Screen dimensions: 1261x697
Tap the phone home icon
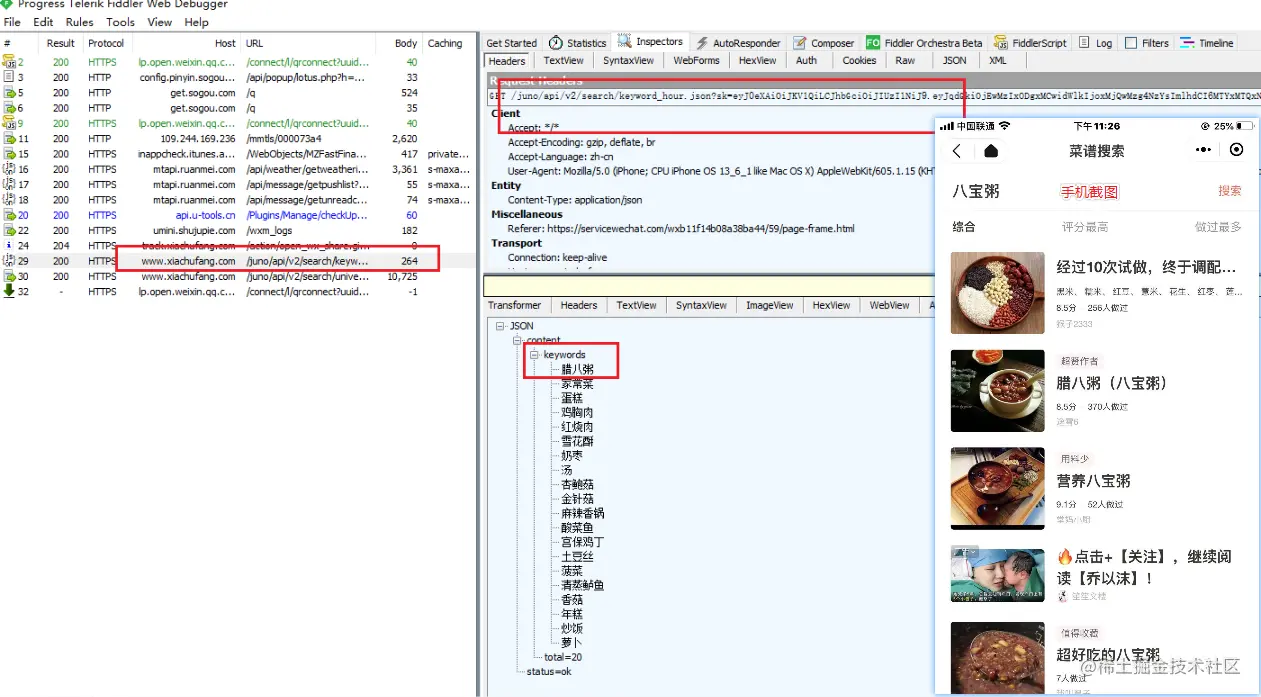[991, 151]
